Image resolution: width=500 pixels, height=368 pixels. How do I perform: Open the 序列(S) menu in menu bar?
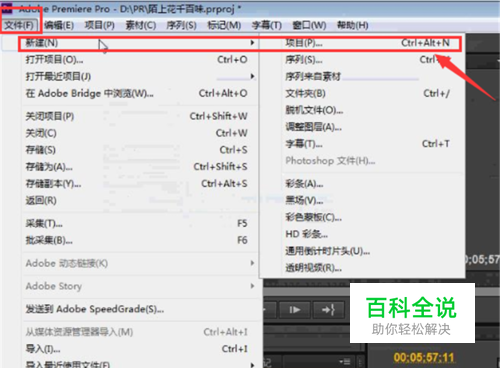click(181, 25)
